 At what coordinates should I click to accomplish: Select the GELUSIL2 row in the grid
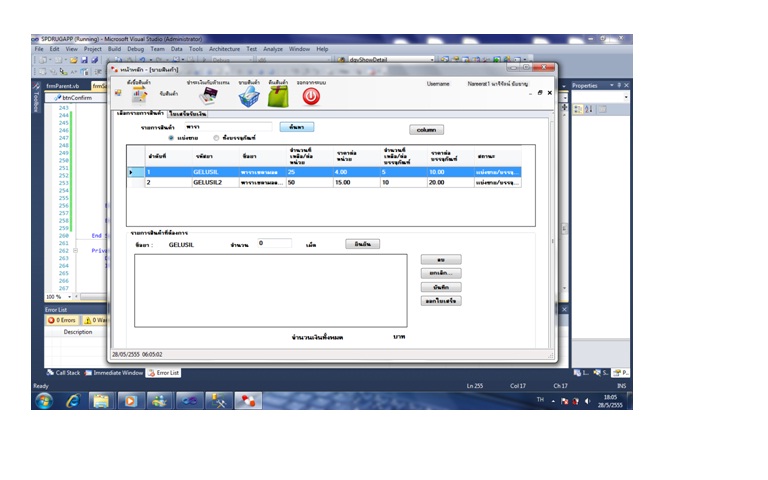(x=324, y=182)
